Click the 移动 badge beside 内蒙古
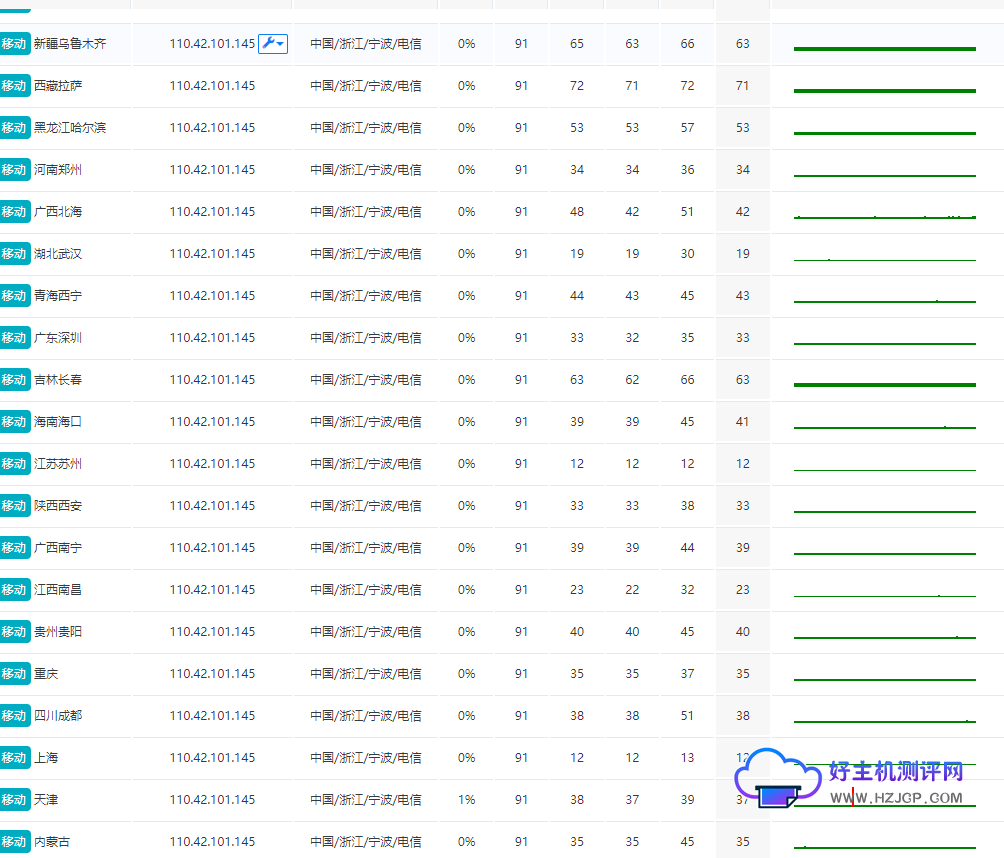 coord(14,842)
